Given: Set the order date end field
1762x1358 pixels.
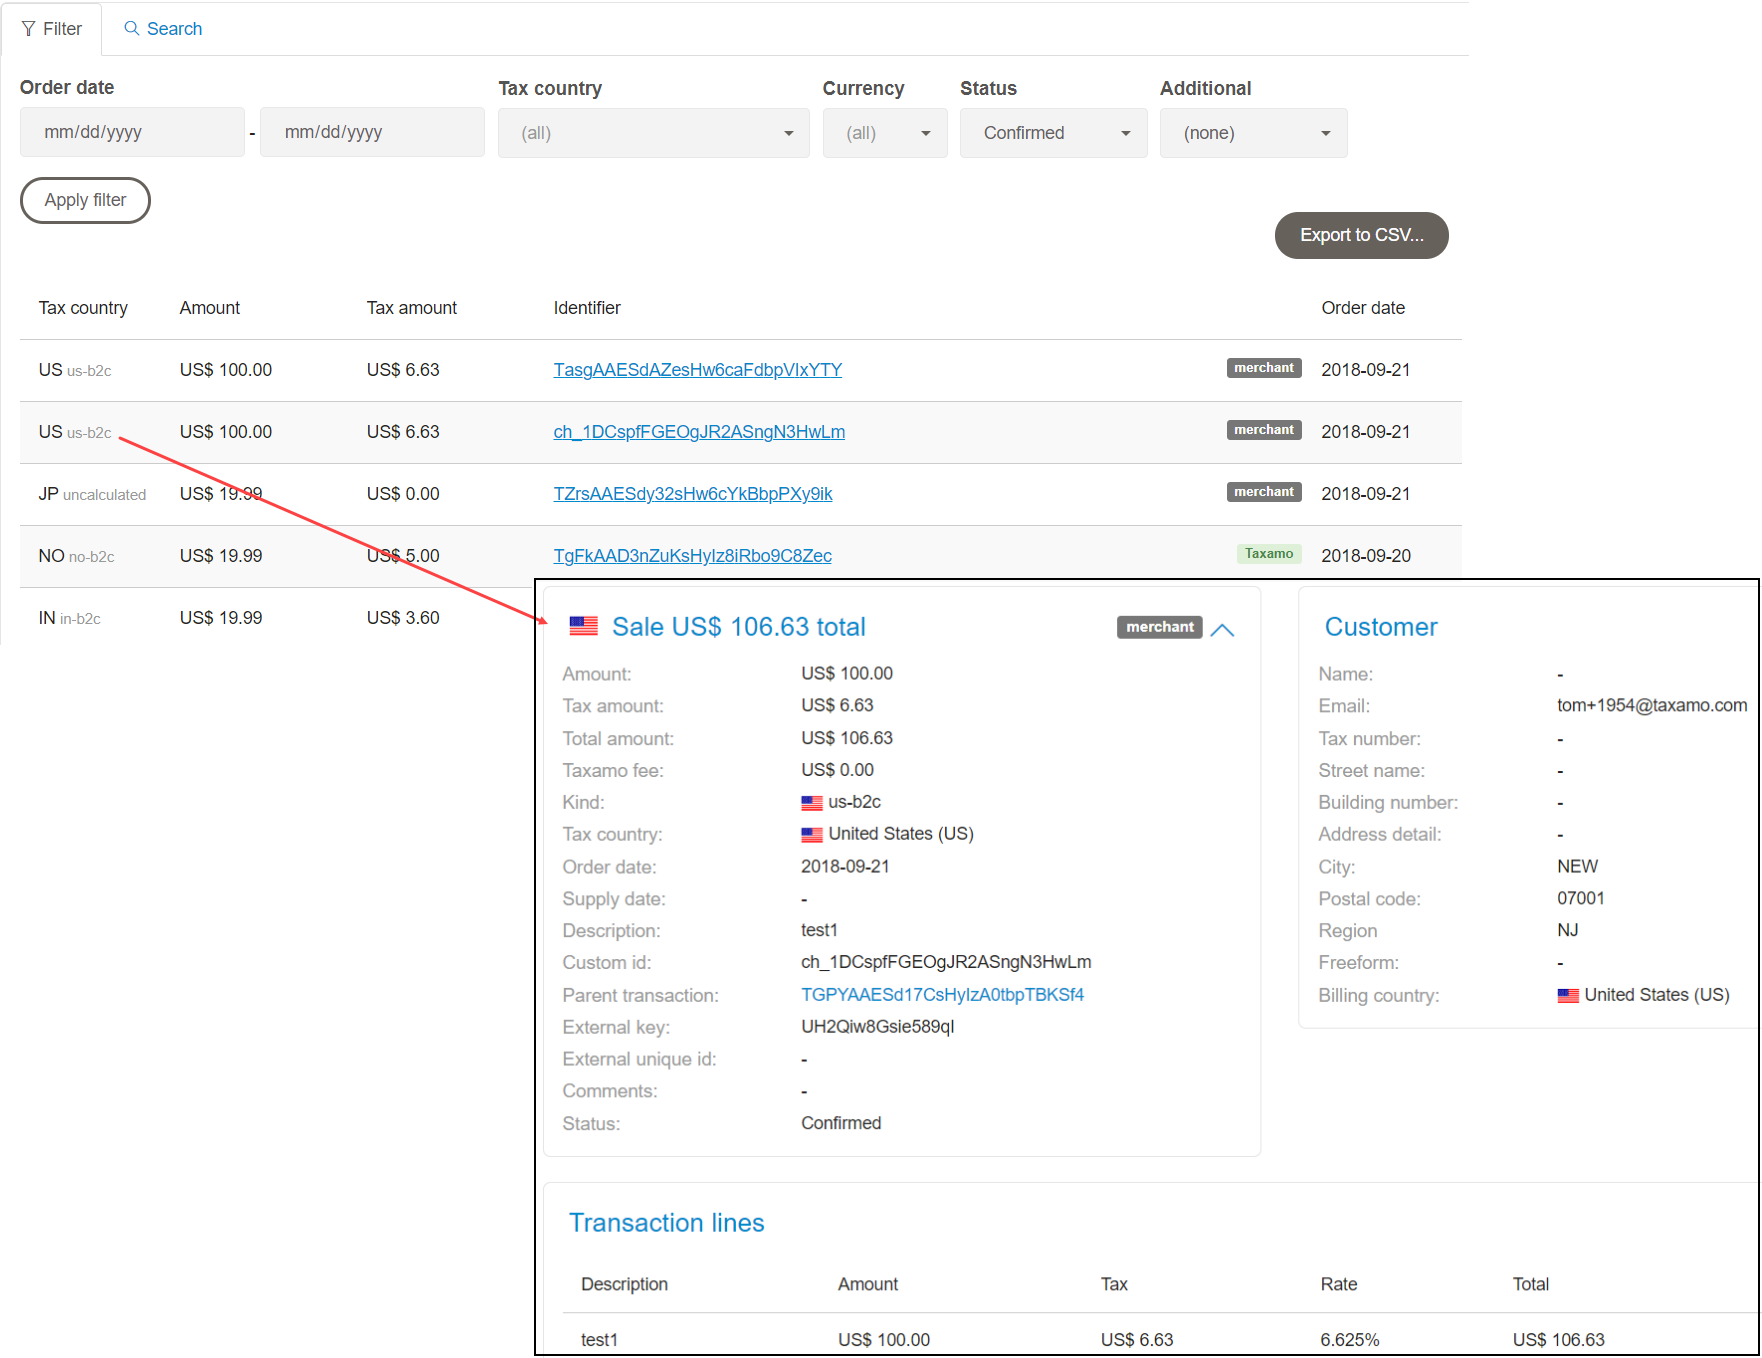Looking at the screenshot, I should click(372, 132).
